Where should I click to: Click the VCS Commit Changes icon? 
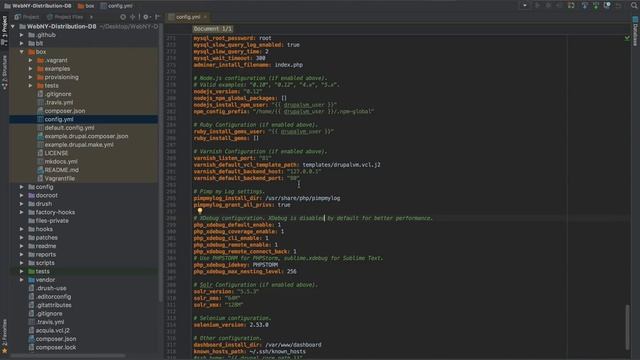[596, 5]
